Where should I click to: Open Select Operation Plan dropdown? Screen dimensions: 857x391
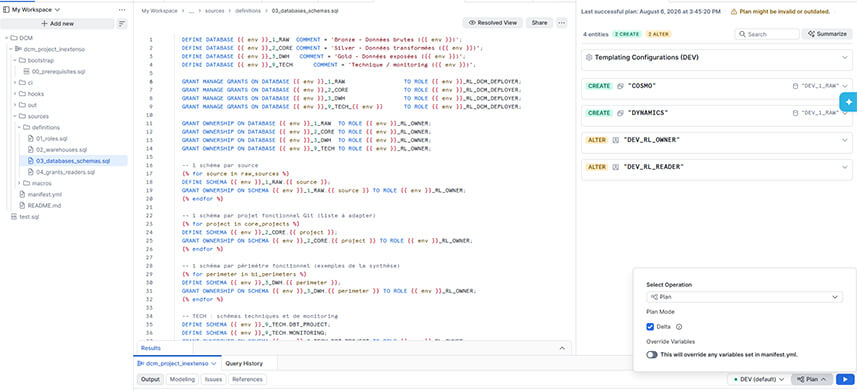click(x=744, y=296)
